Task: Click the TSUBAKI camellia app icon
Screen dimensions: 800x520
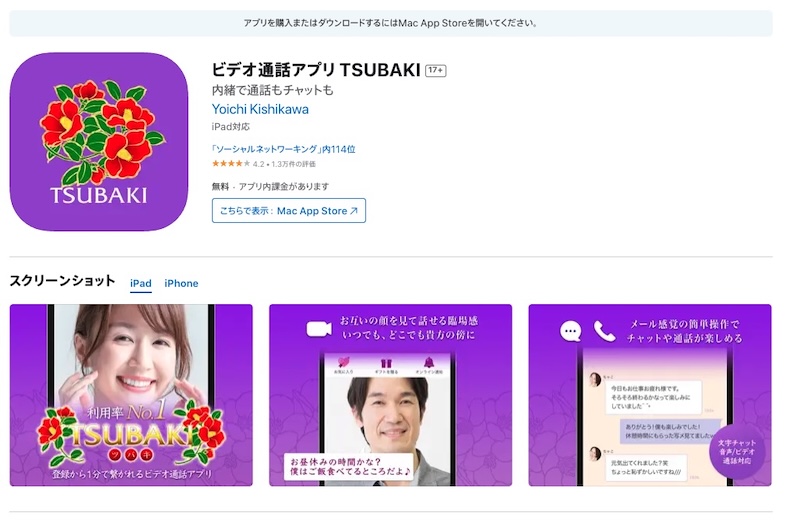Action: tap(99, 142)
